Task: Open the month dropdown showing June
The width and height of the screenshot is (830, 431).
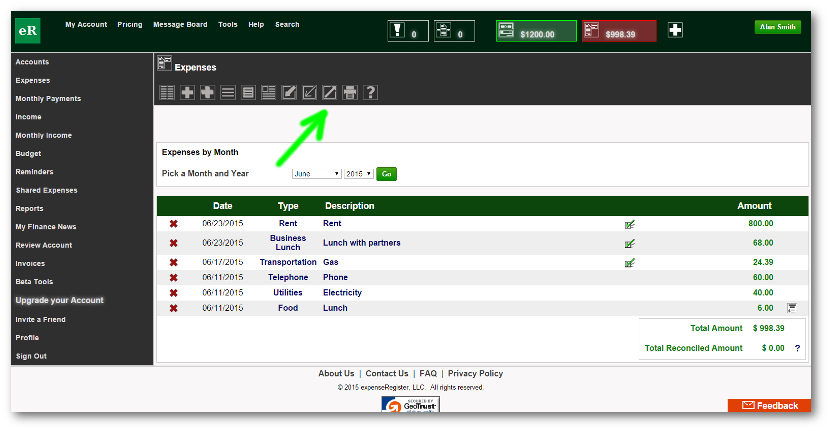Action: 316,174
